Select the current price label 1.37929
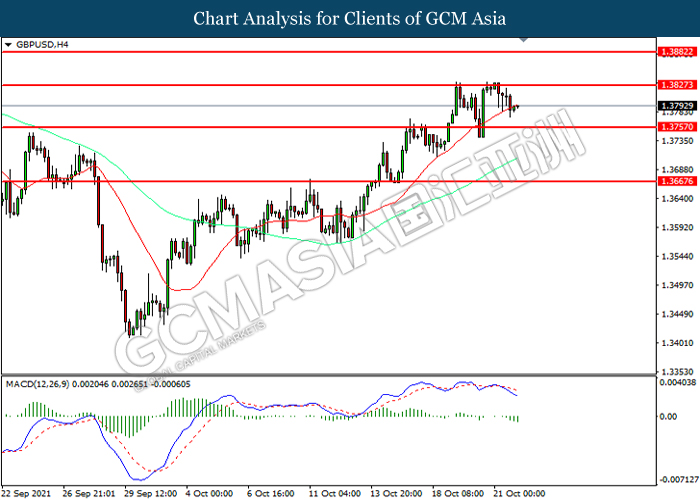Image resolution: width=700 pixels, height=500 pixels. click(x=677, y=106)
